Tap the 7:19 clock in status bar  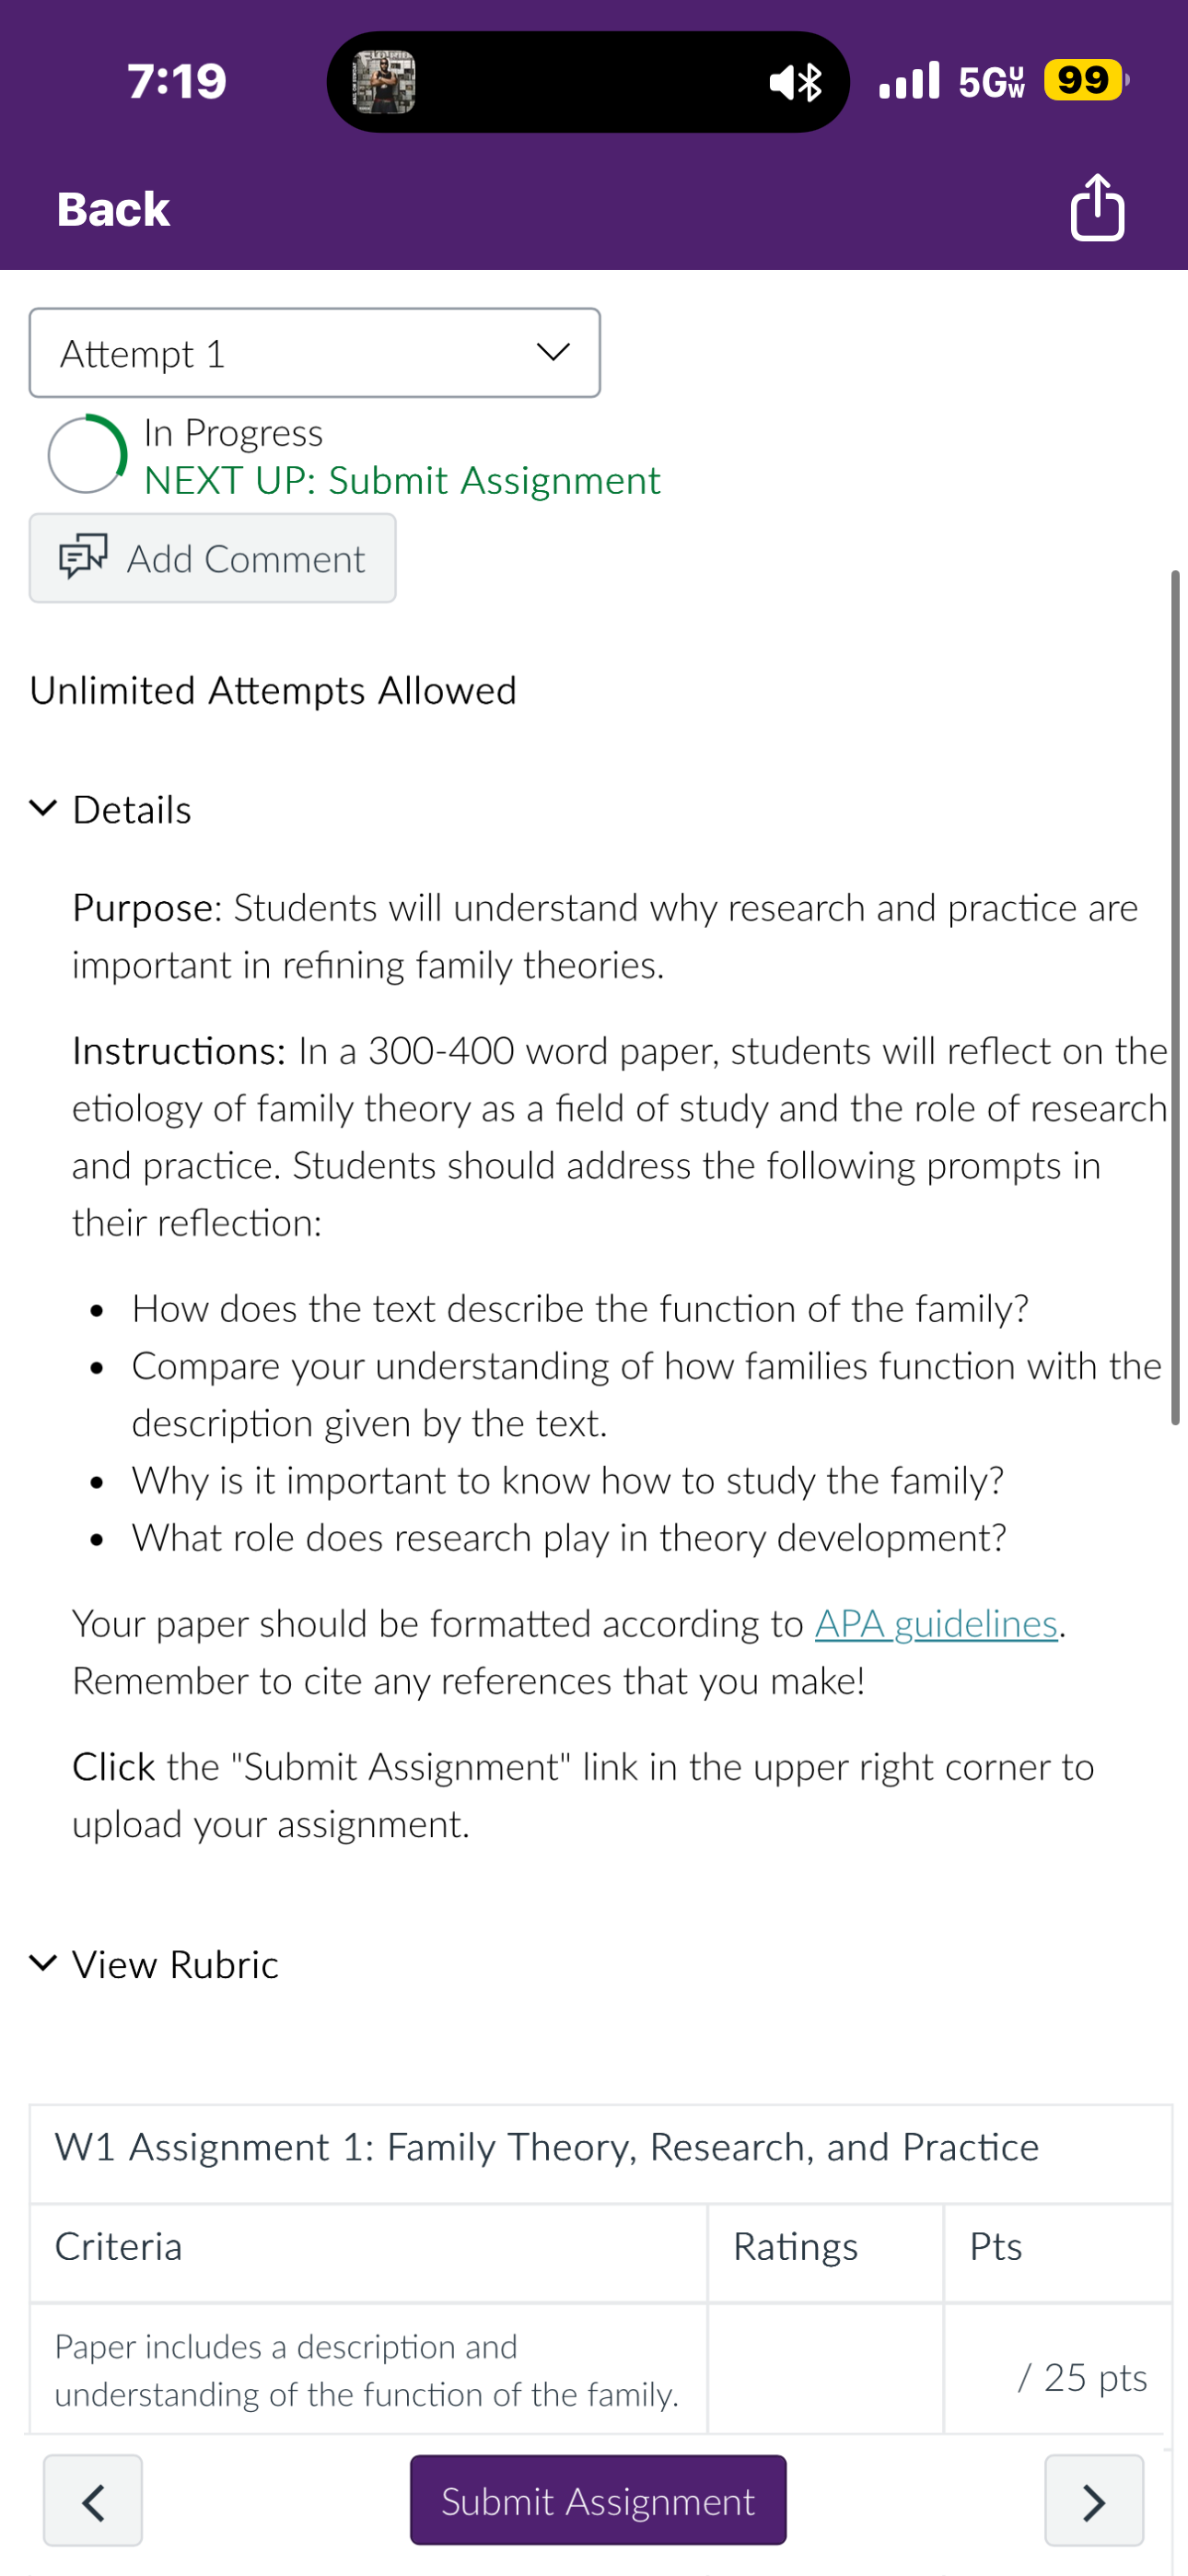click(x=177, y=81)
